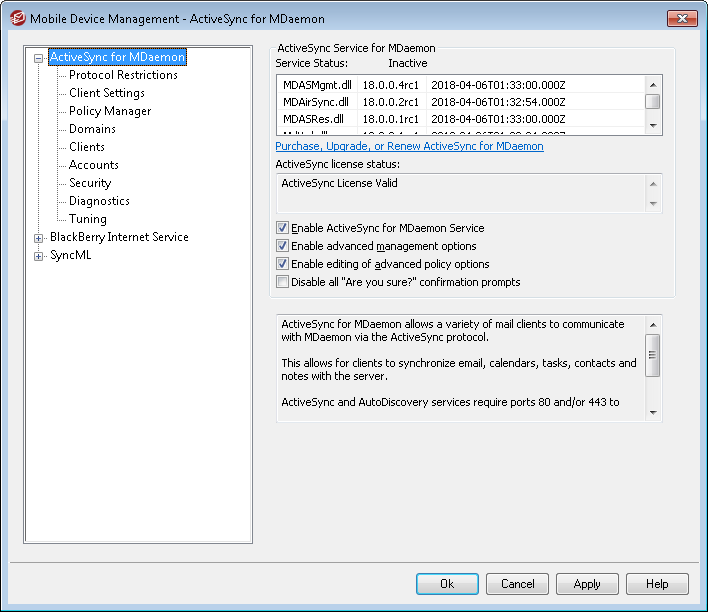Click description box scrollbar up arrow
The image size is (708, 612).
(x=653, y=325)
